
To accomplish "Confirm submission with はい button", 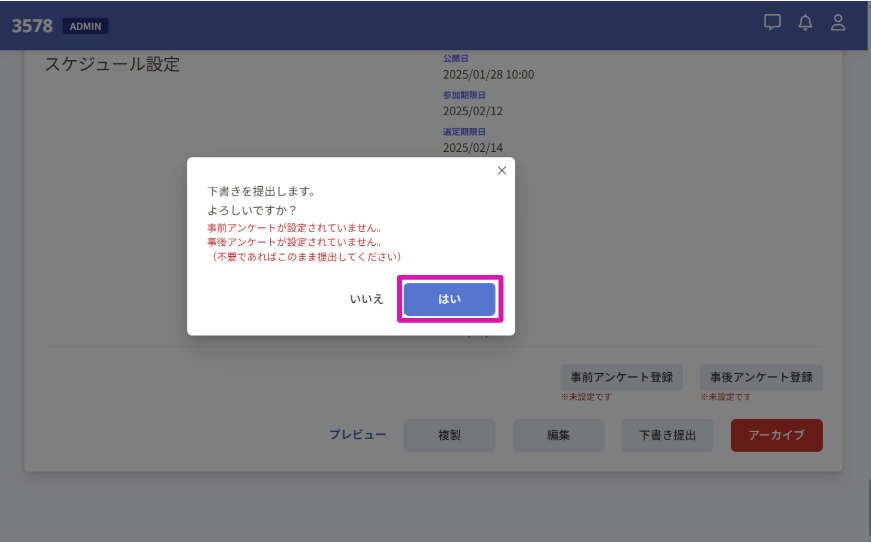I will [450, 299].
